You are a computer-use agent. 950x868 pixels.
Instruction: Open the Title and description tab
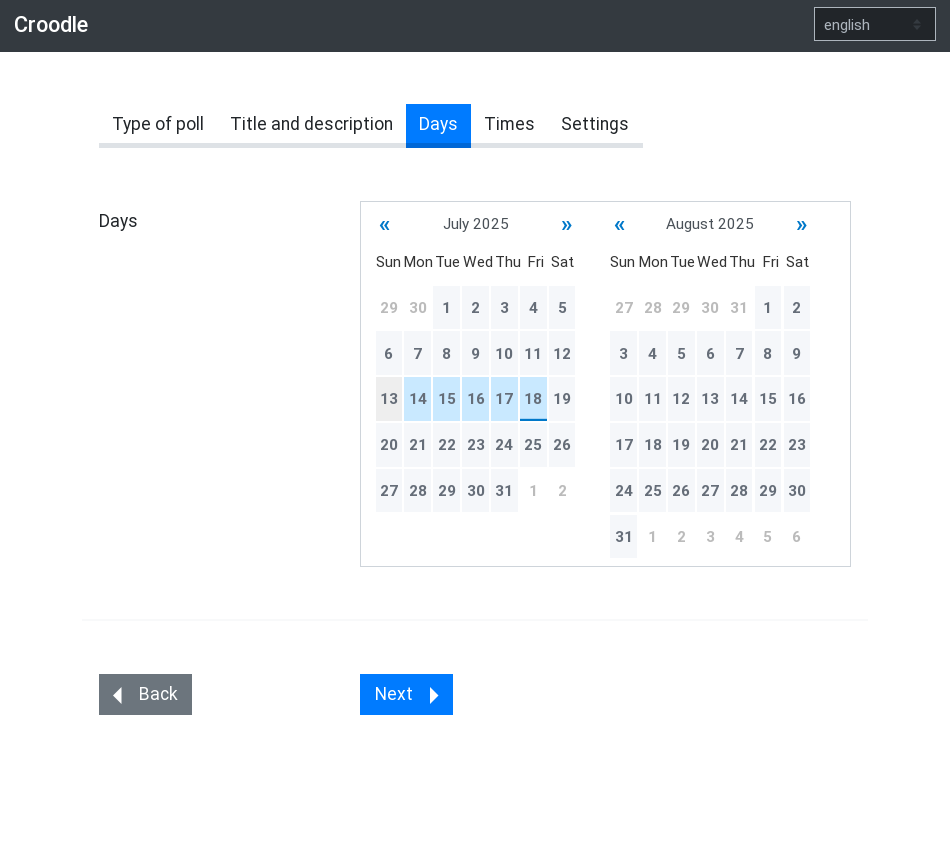point(311,124)
